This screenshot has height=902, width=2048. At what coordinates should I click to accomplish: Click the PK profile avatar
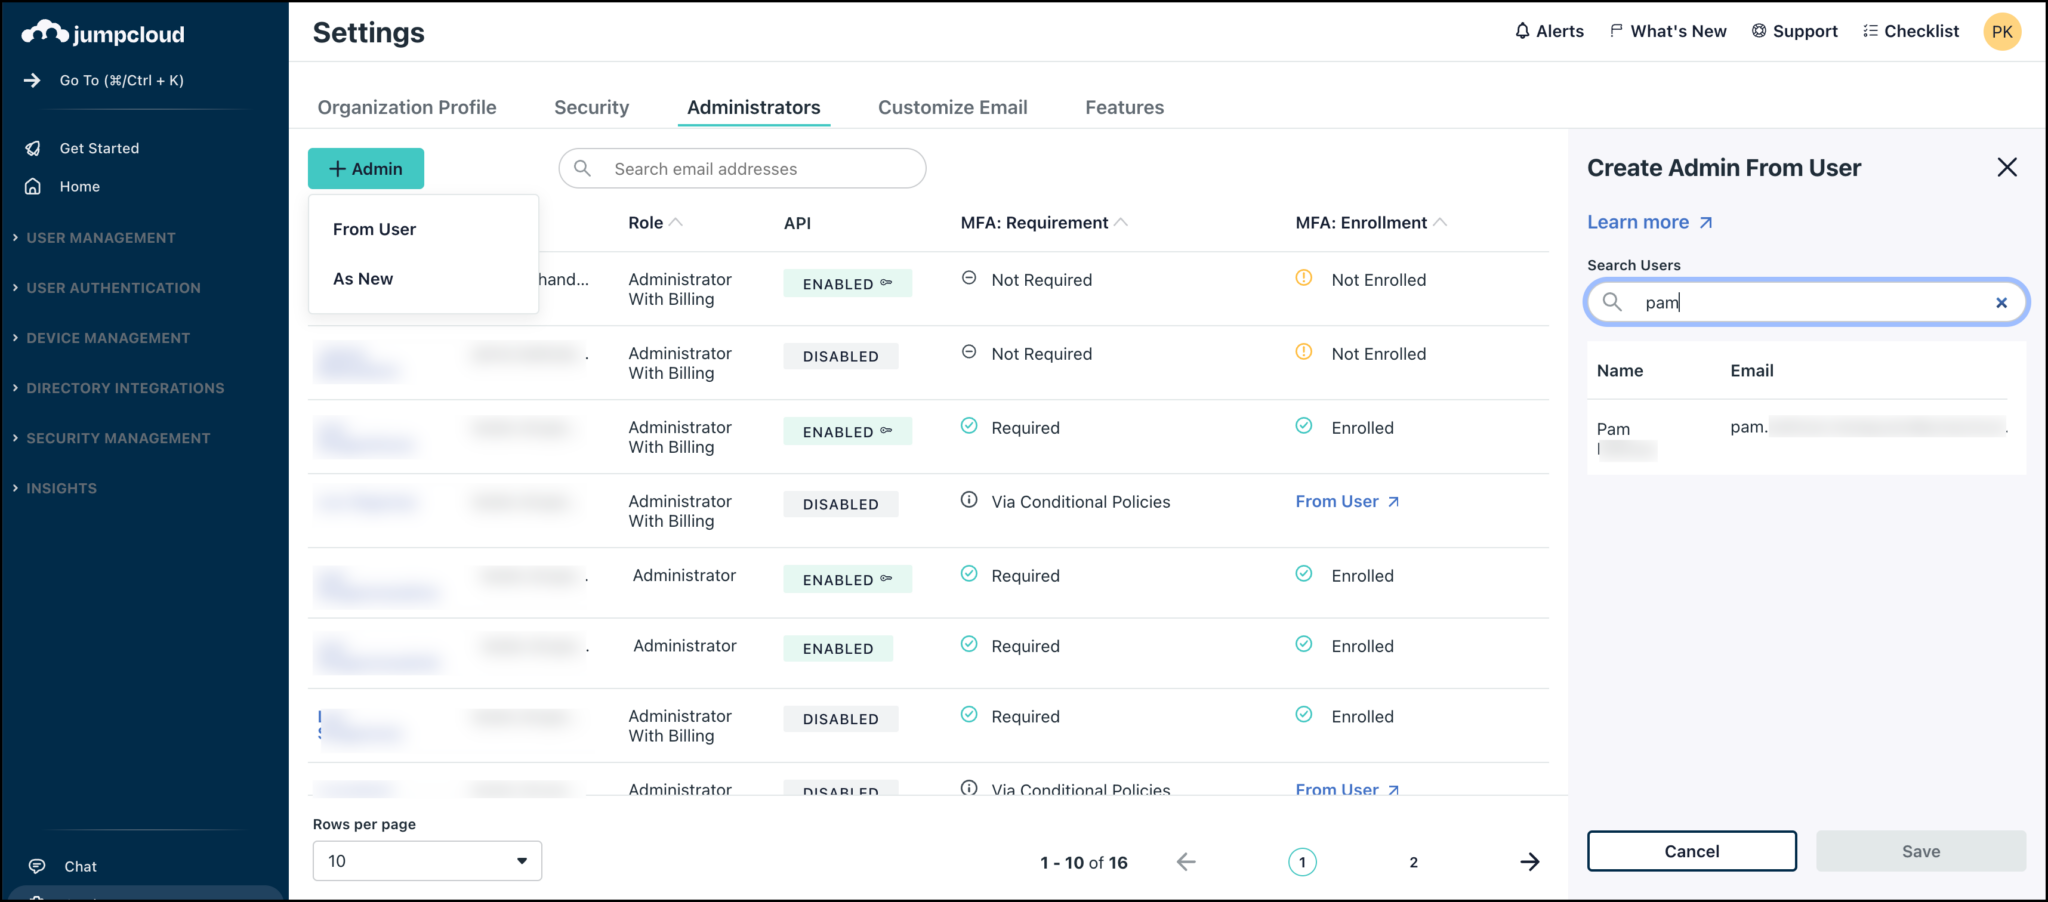2001,31
